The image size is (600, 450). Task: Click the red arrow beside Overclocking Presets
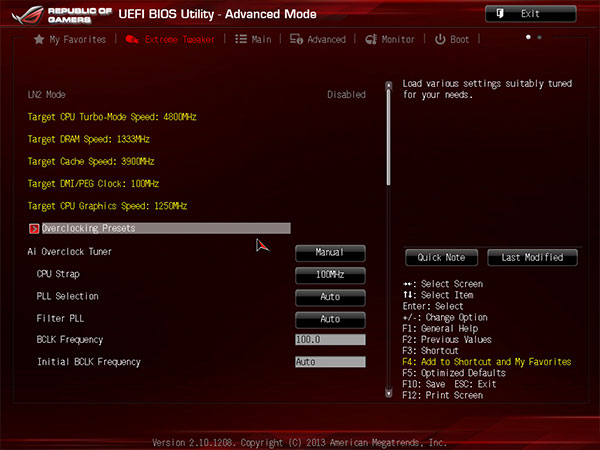34,228
